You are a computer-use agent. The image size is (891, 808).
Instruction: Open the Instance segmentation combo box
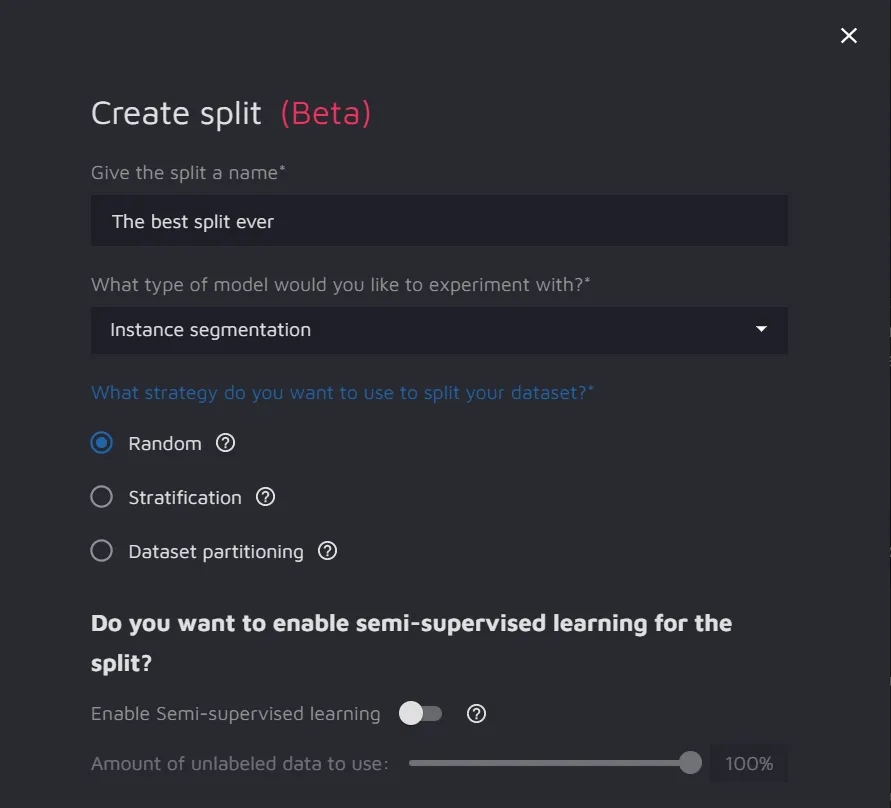click(x=420, y=330)
